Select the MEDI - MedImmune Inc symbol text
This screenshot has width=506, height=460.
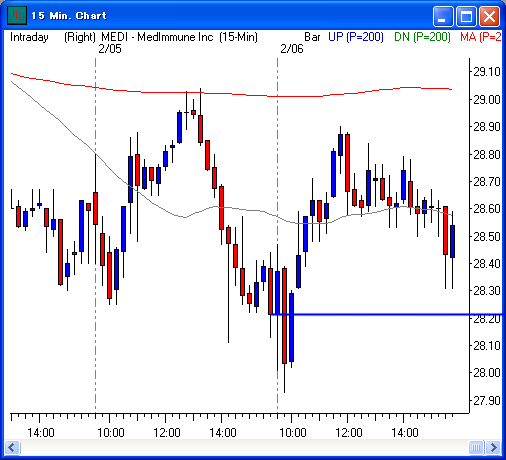[157, 37]
